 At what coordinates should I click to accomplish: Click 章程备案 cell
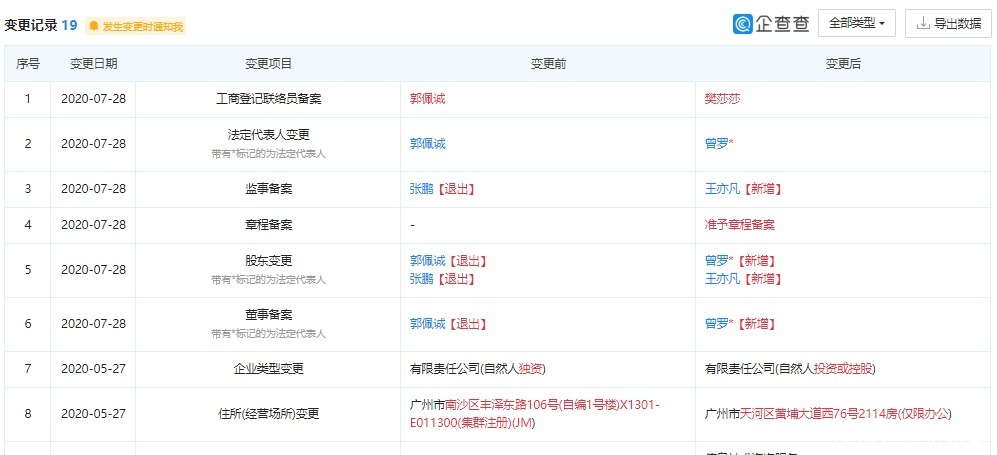268,224
